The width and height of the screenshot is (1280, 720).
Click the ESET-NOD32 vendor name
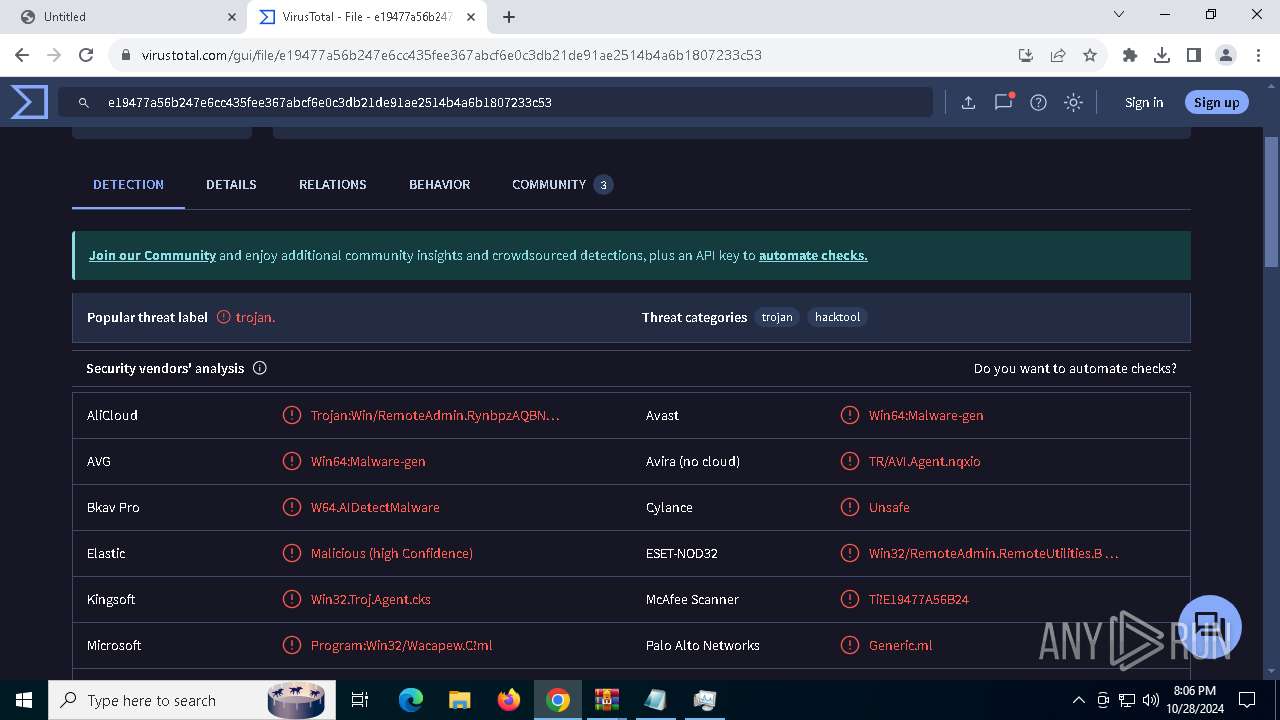[682, 553]
